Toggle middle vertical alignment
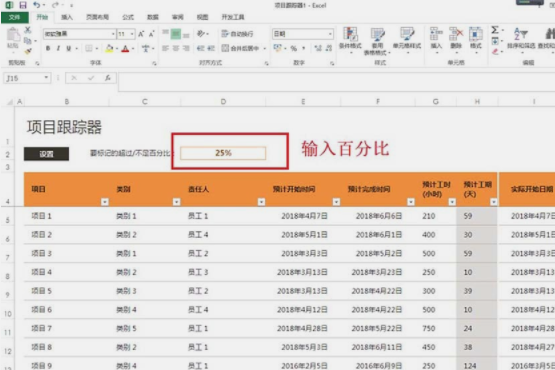The image size is (555, 370). pyautogui.click(x=176, y=34)
